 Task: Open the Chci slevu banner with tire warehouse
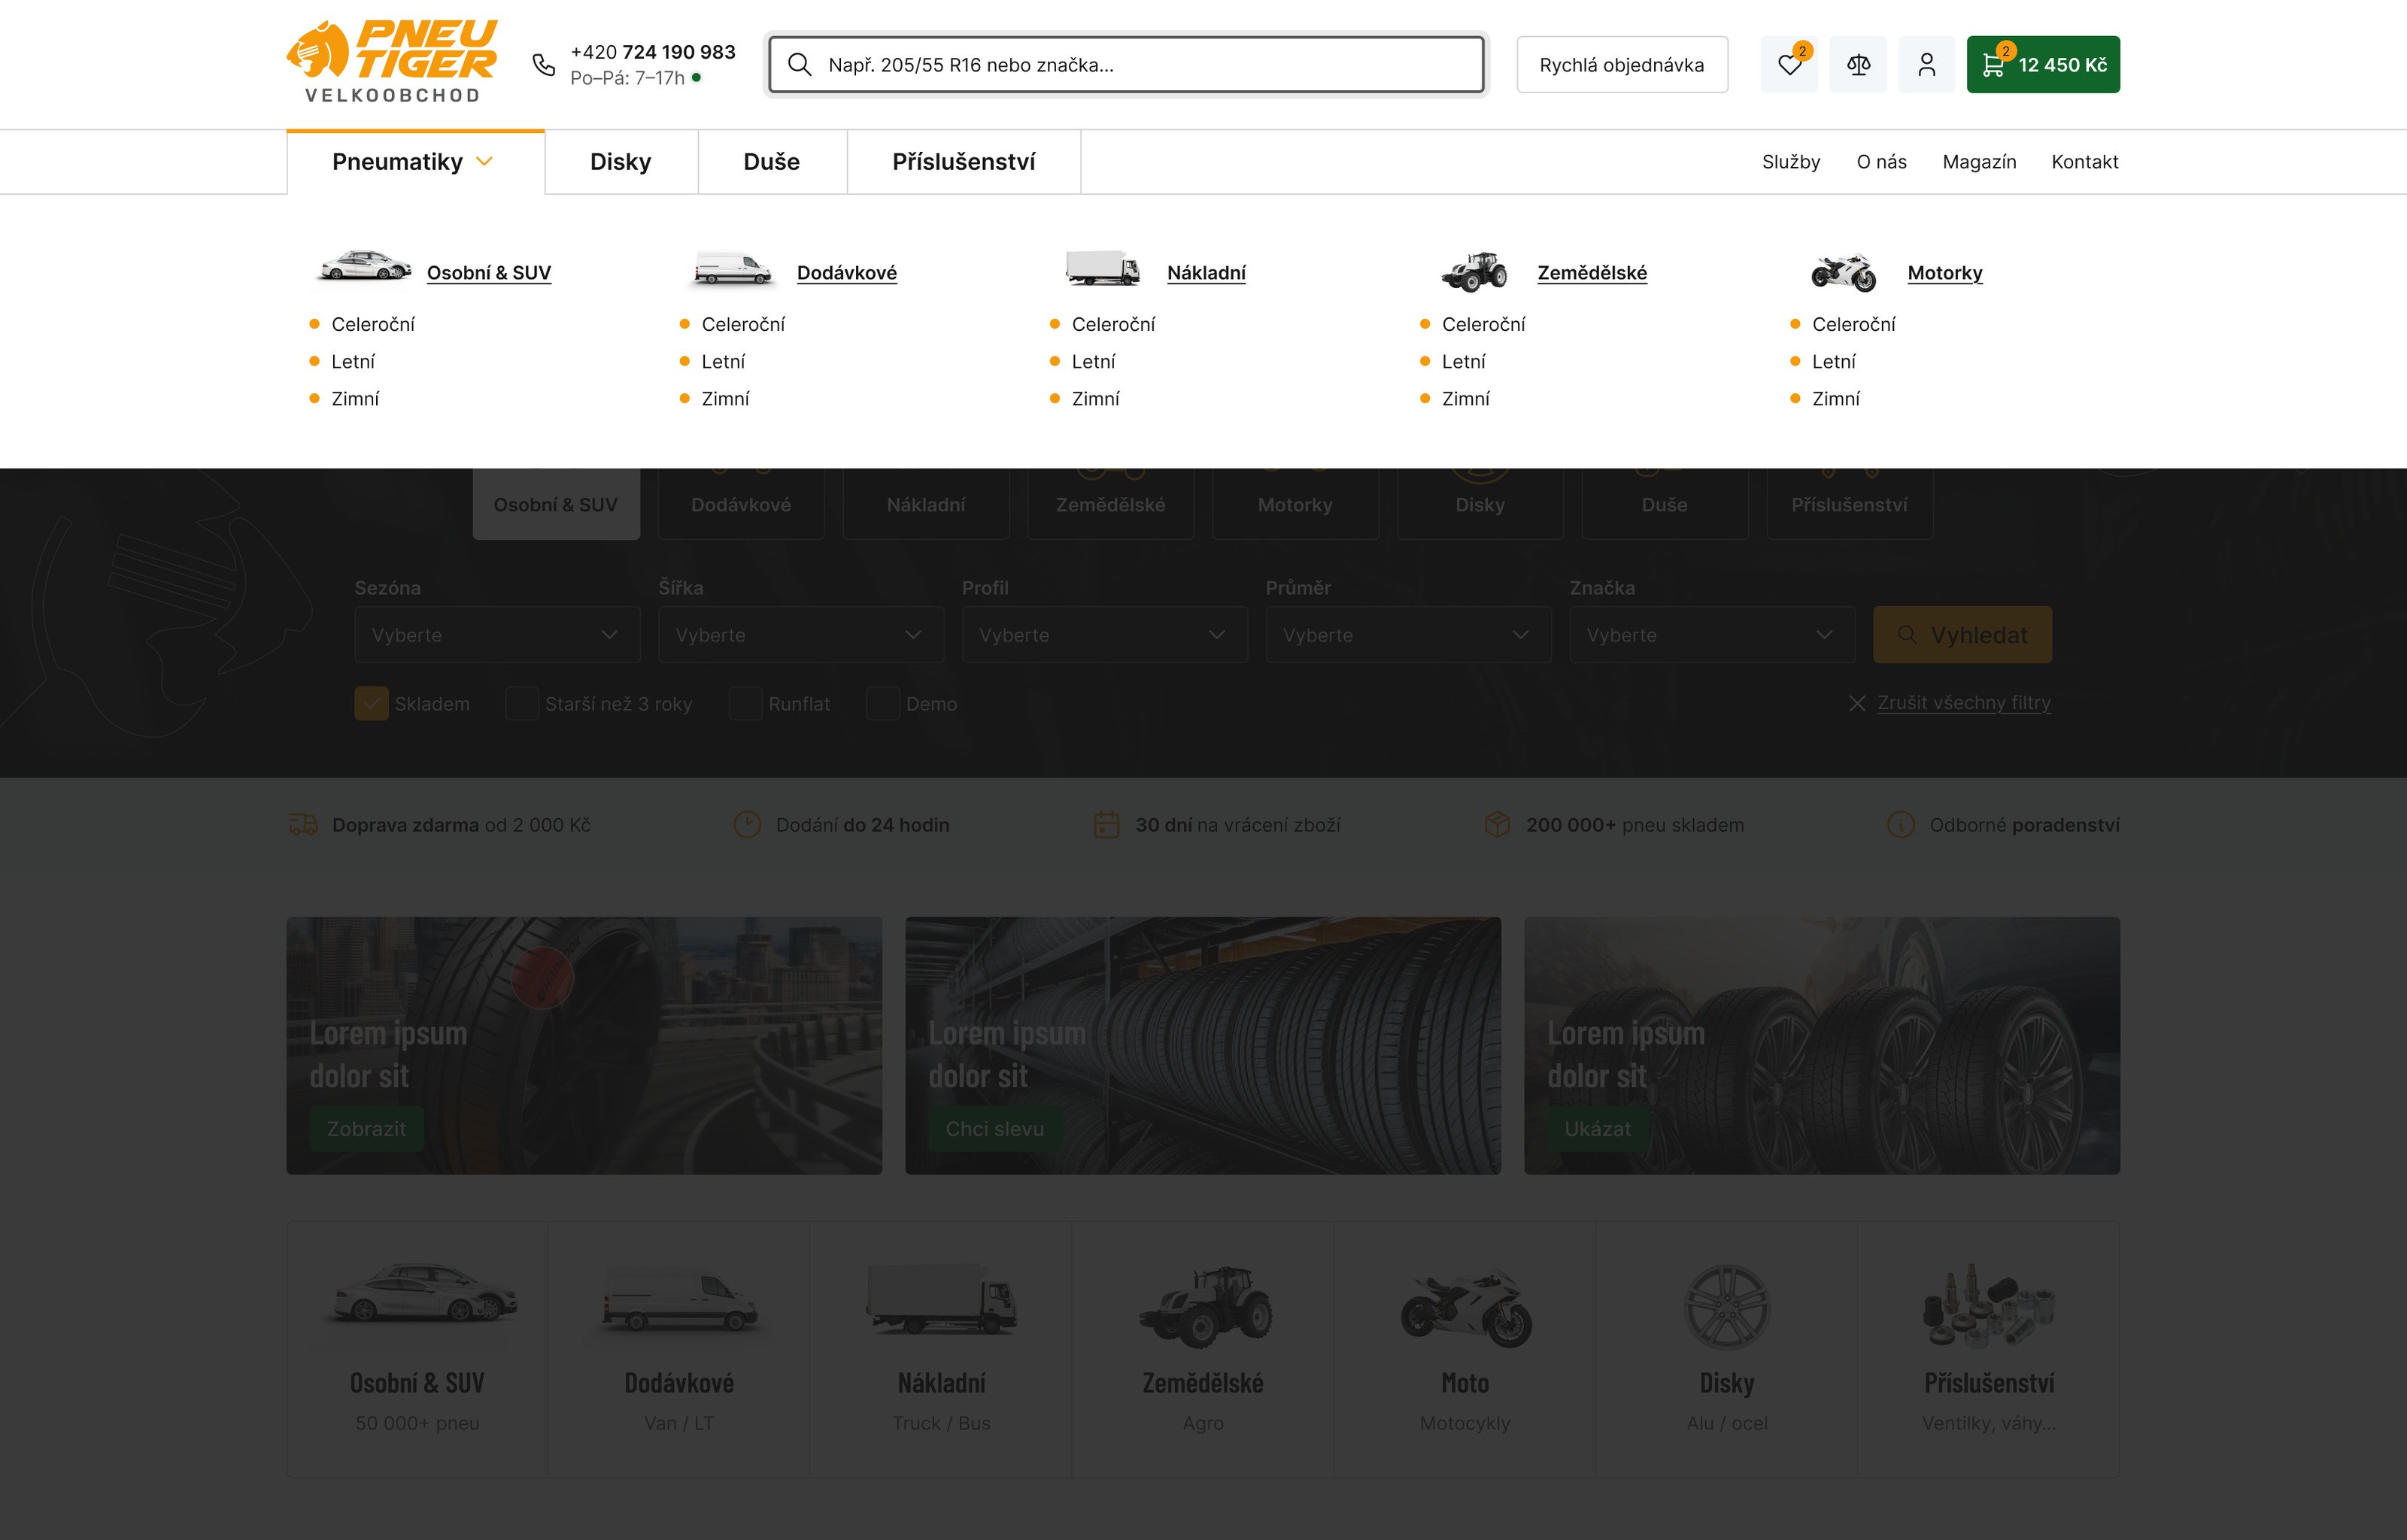[1203, 1045]
